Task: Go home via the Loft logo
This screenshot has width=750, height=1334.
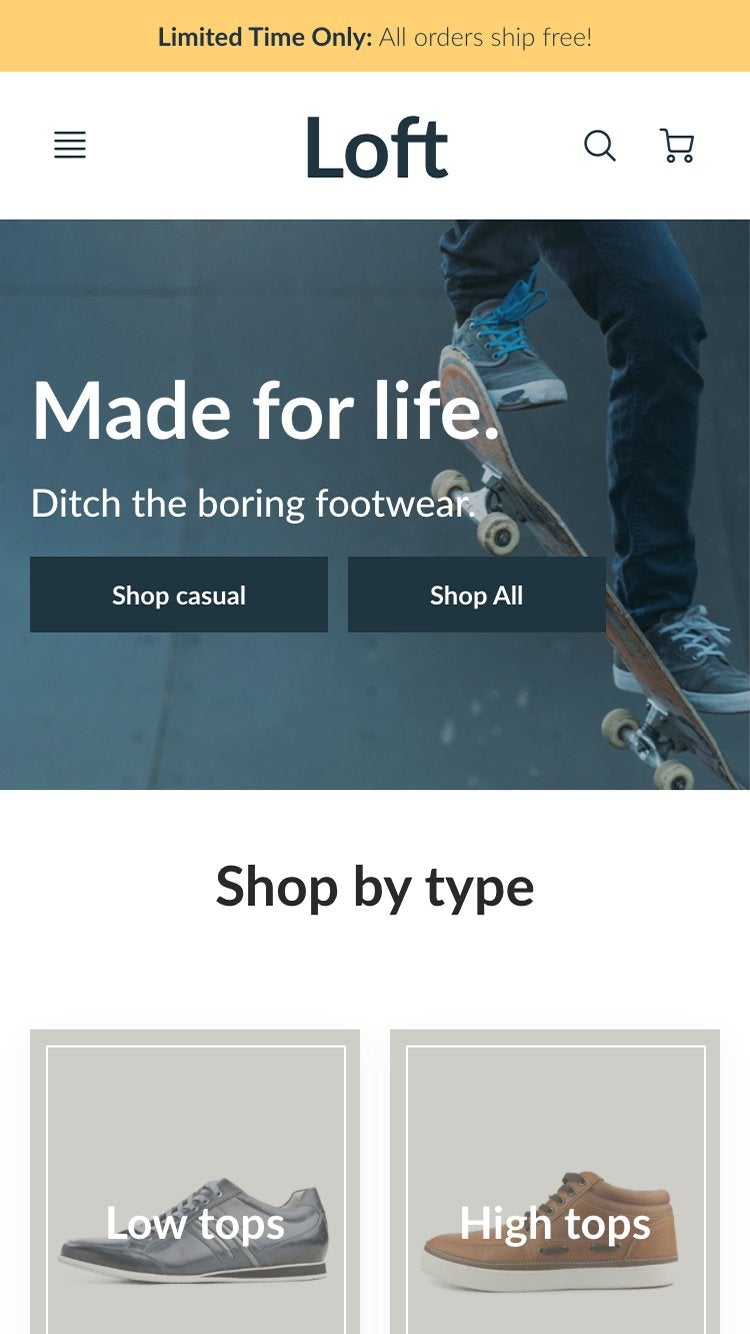Action: [x=376, y=147]
